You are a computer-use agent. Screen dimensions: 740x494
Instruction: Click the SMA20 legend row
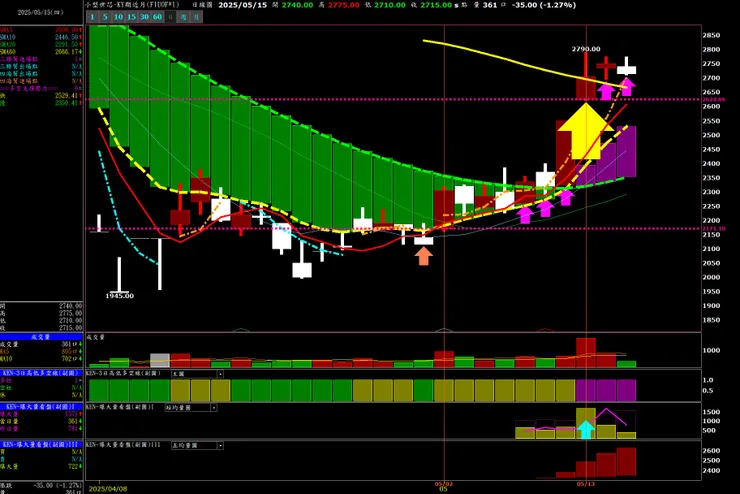pos(42,44)
